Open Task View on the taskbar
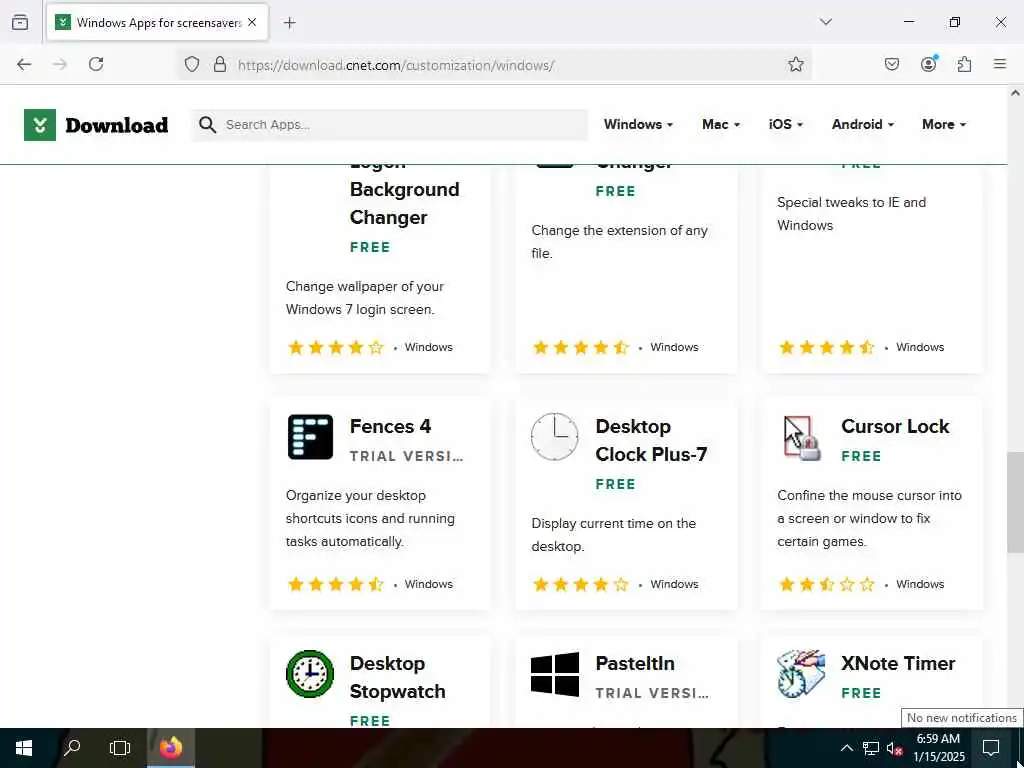 (x=120, y=748)
